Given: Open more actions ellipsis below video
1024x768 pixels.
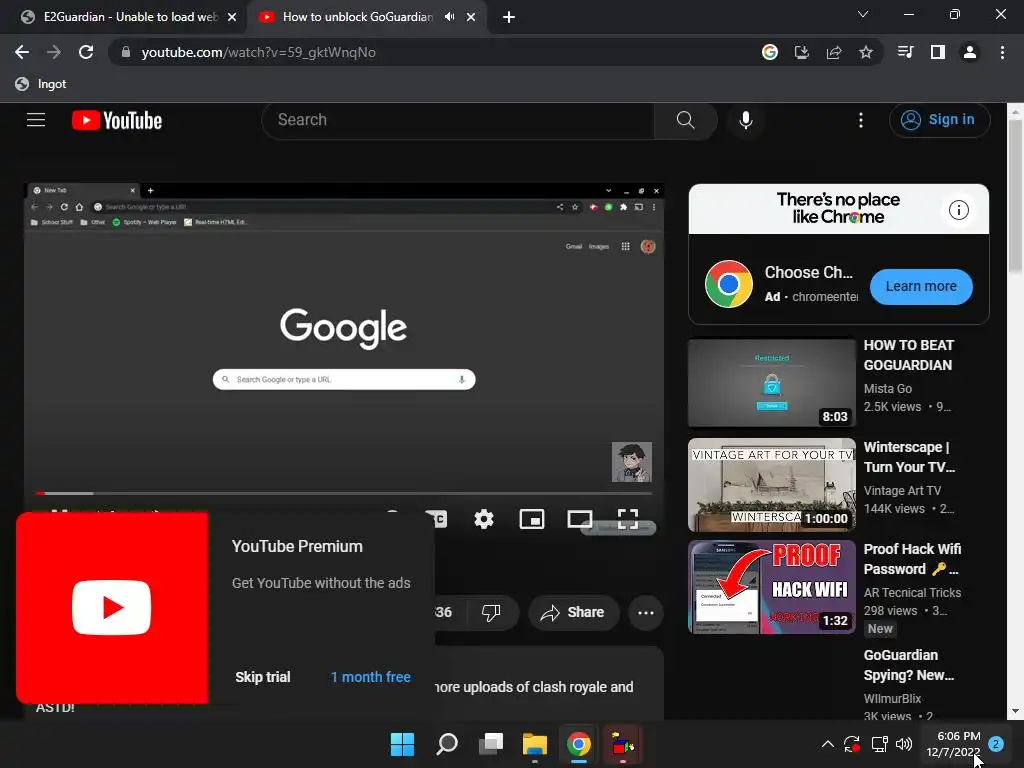Looking at the screenshot, I should [x=646, y=613].
